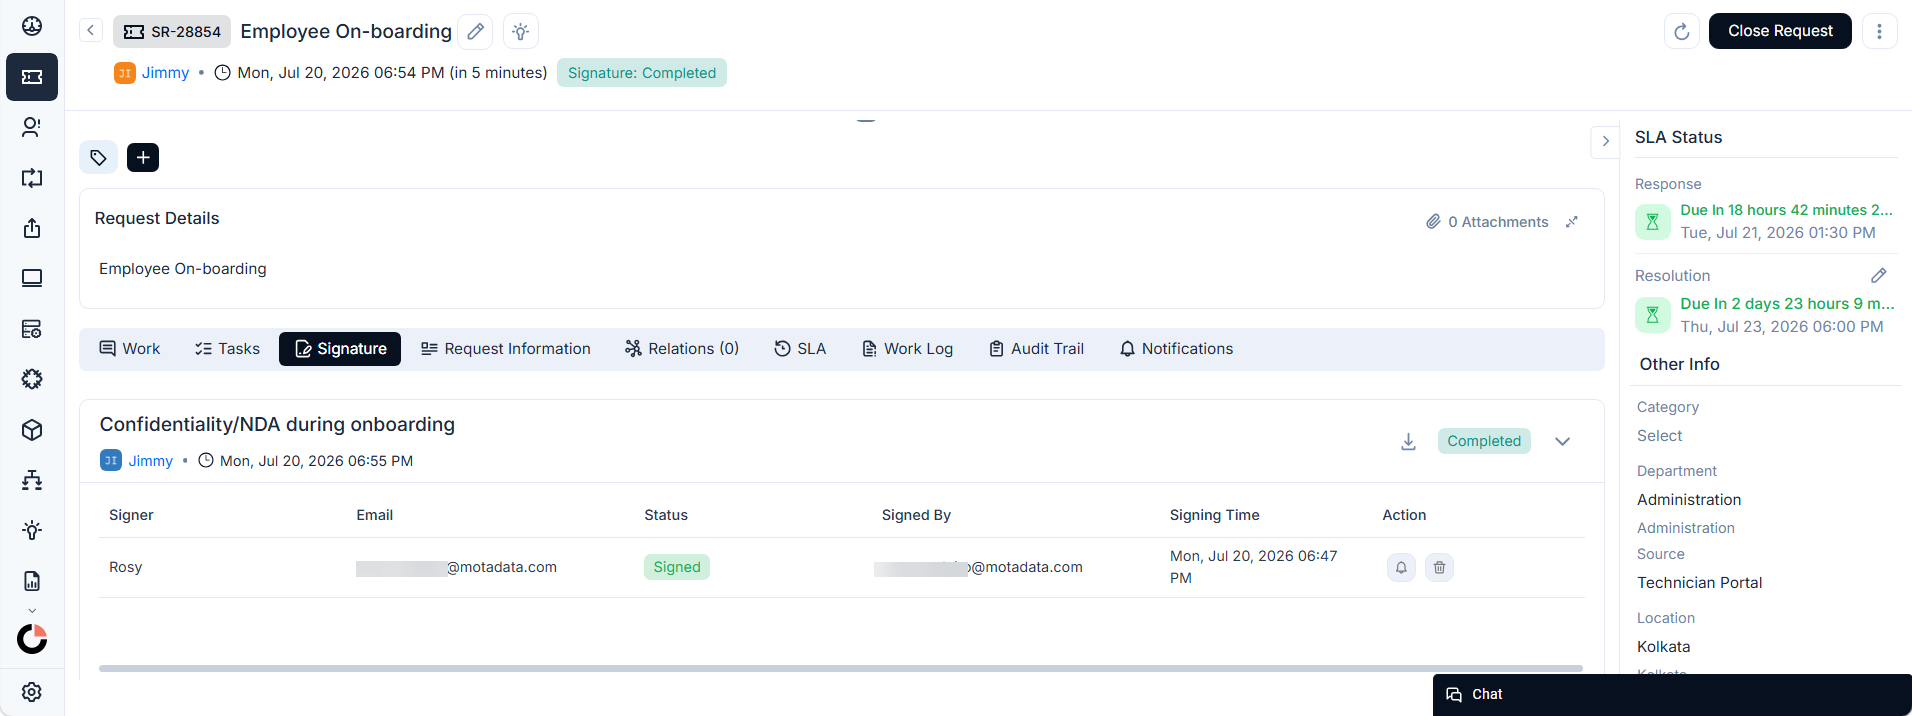1912x716 pixels.
Task: Edit the Resolution due time pencil
Action: [x=1879, y=275]
